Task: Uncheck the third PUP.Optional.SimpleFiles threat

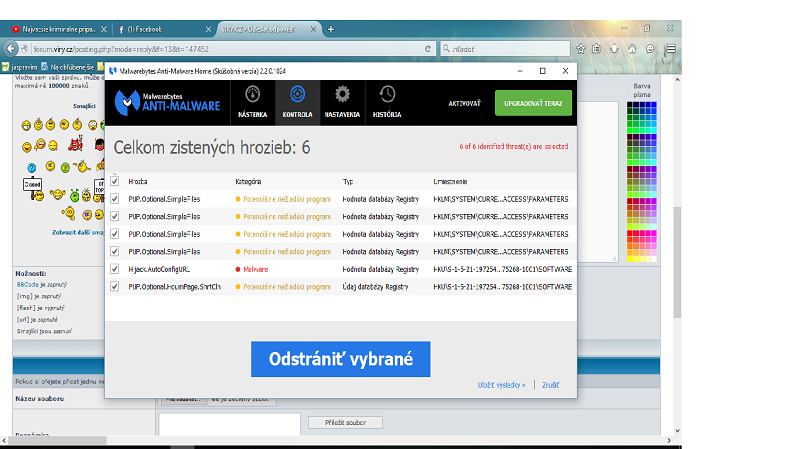Action: pos(115,234)
